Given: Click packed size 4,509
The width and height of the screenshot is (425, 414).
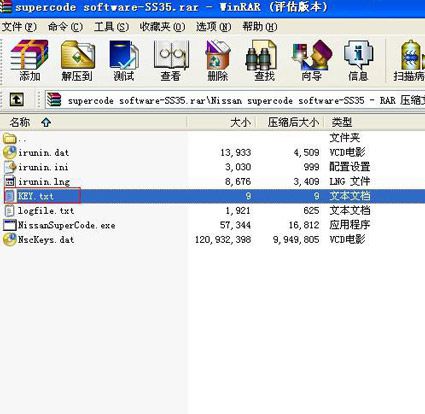Looking at the screenshot, I should [306, 153].
